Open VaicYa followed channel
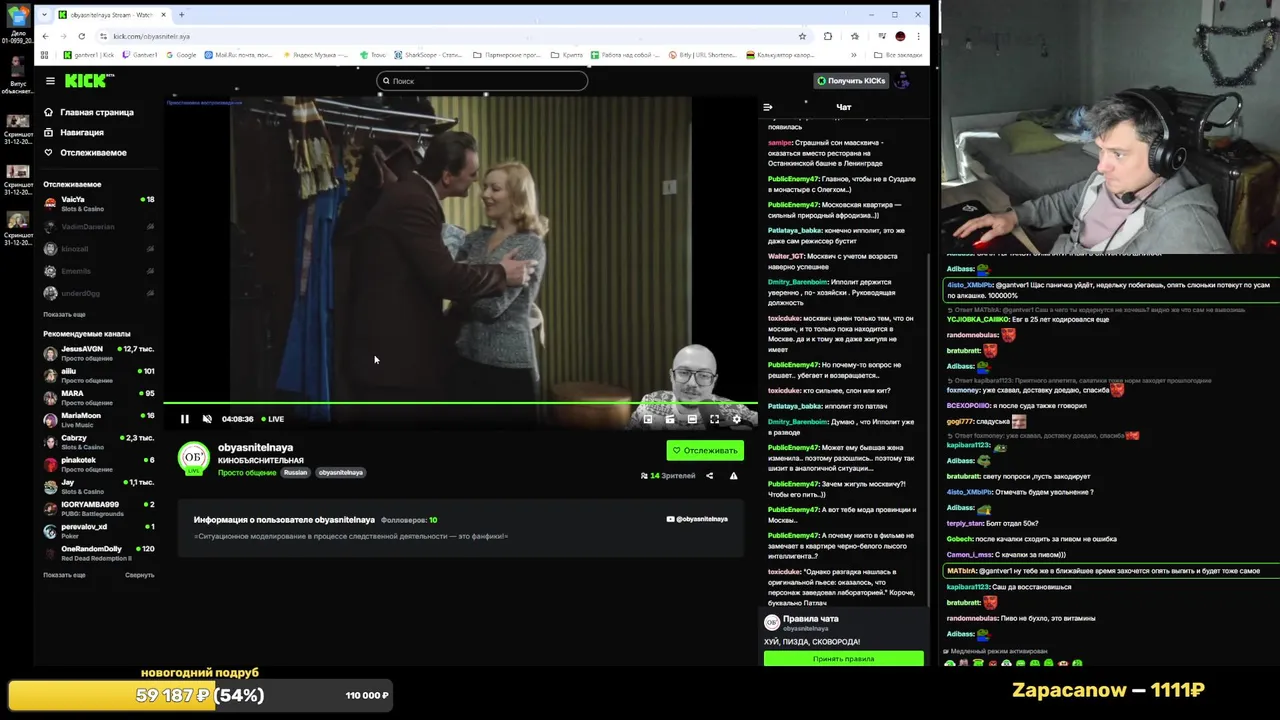Screen dimensions: 1280x720 pyautogui.click(x=99, y=204)
